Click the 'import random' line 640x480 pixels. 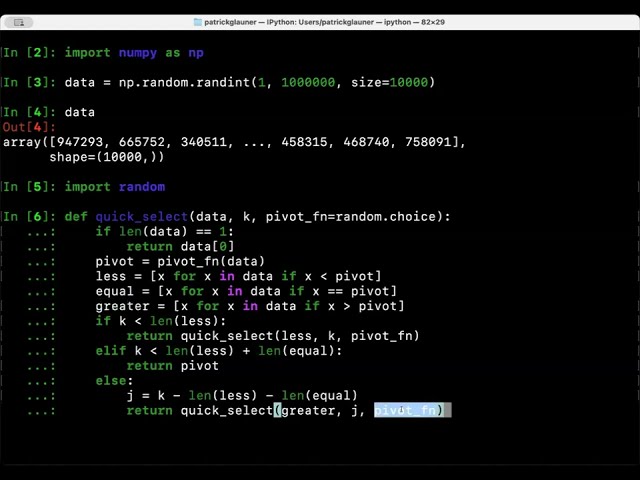pos(115,187)
